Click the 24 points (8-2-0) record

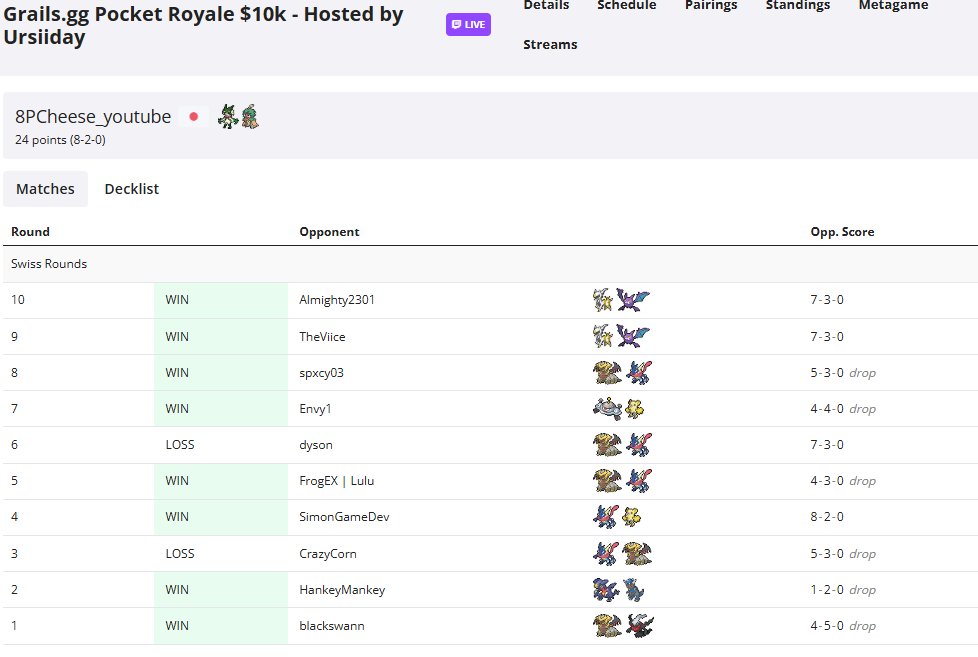[x=60, y=140]
